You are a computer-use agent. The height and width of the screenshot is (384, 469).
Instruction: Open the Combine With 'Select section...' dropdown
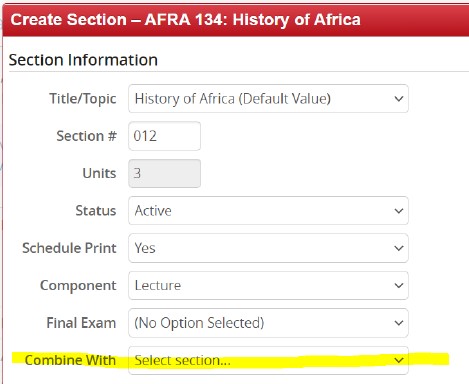pyautogui.click(x=268, y=360)
